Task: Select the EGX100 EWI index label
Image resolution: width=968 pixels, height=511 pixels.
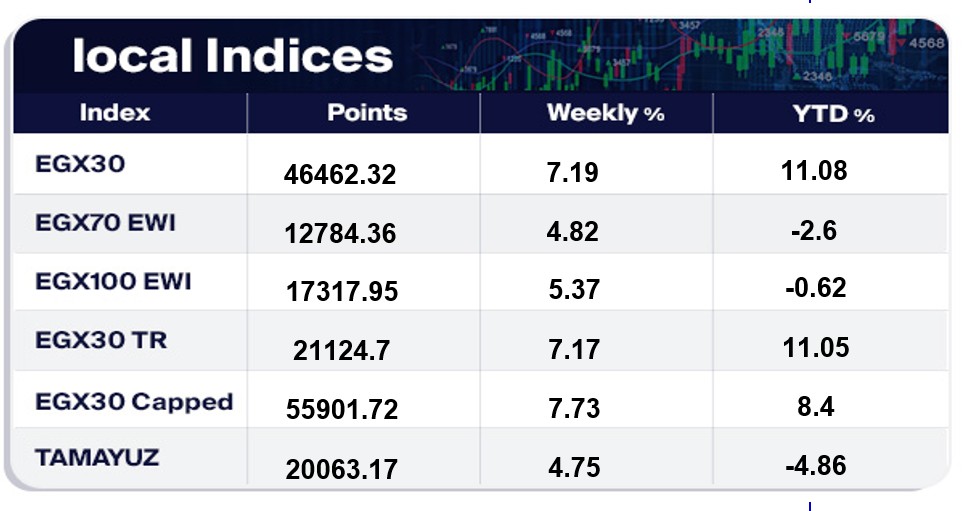Action: pos(113,282)
